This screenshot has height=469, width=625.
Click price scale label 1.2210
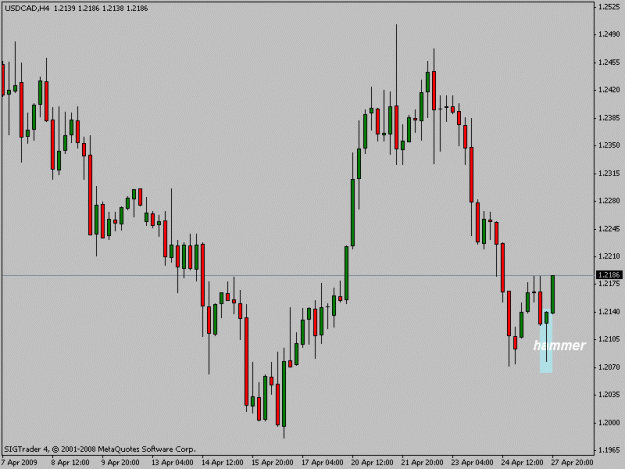(x=609, y=256)
